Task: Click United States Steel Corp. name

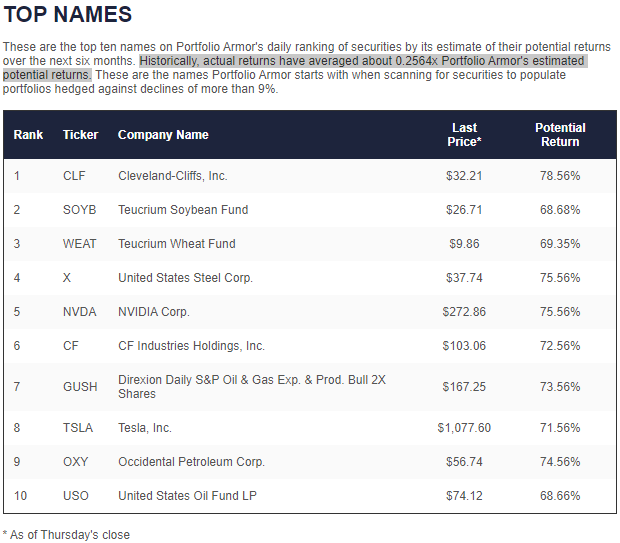Action: coord(185,278)
